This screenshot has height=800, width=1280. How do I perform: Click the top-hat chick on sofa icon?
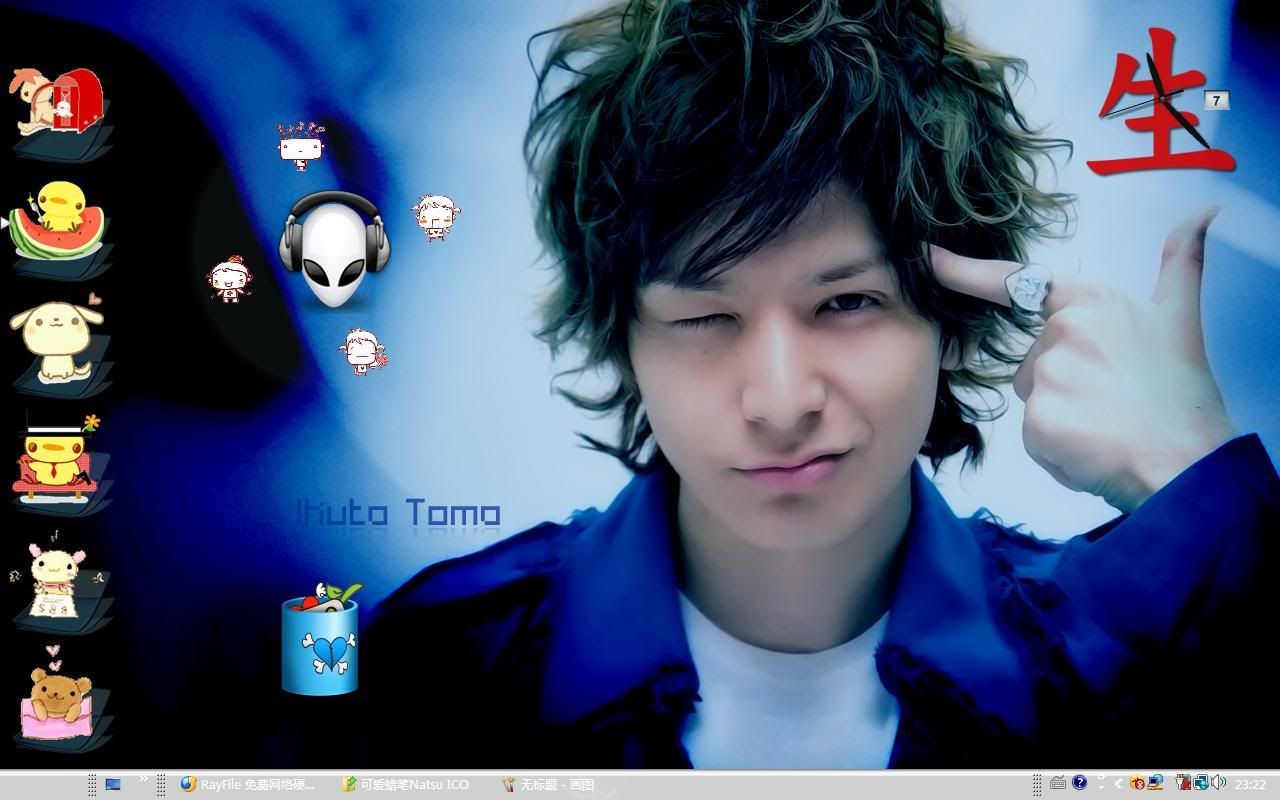[57, 458]
